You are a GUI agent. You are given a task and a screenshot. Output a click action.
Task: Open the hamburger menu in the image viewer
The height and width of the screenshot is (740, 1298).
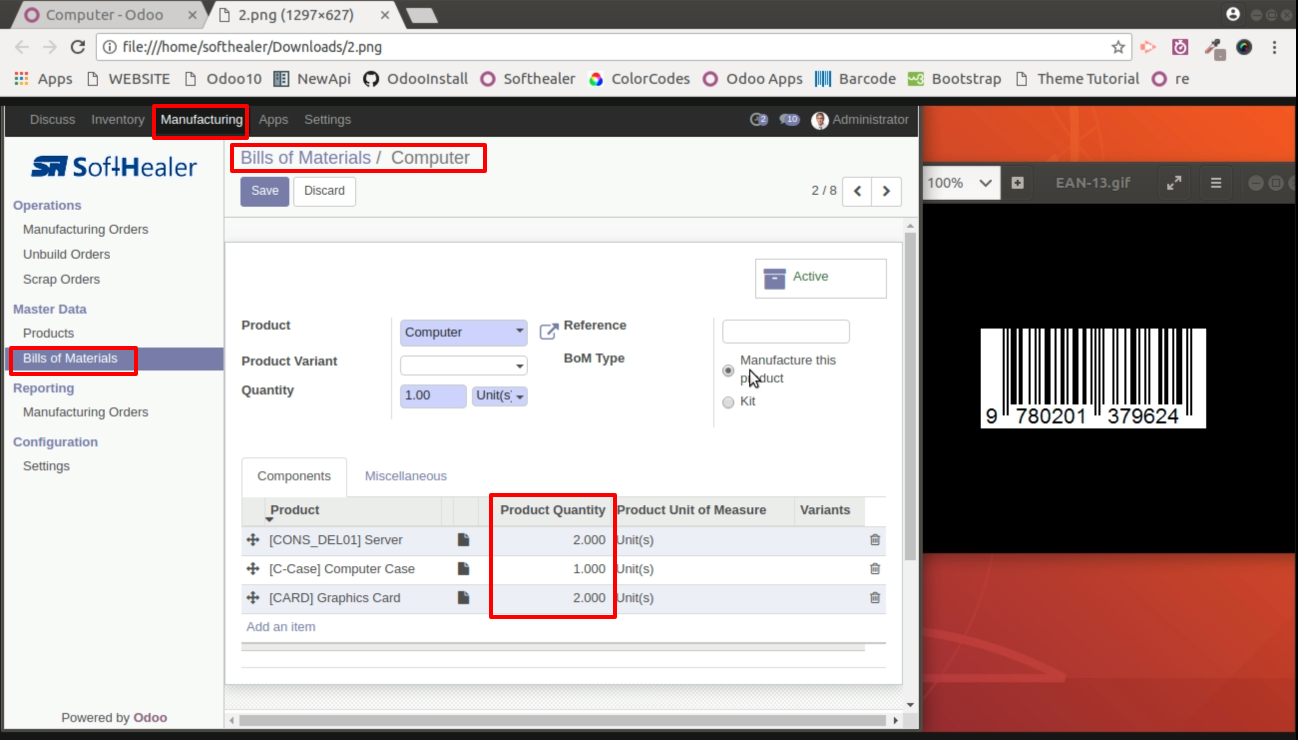pyautogui.click(x=1216, y=183)
